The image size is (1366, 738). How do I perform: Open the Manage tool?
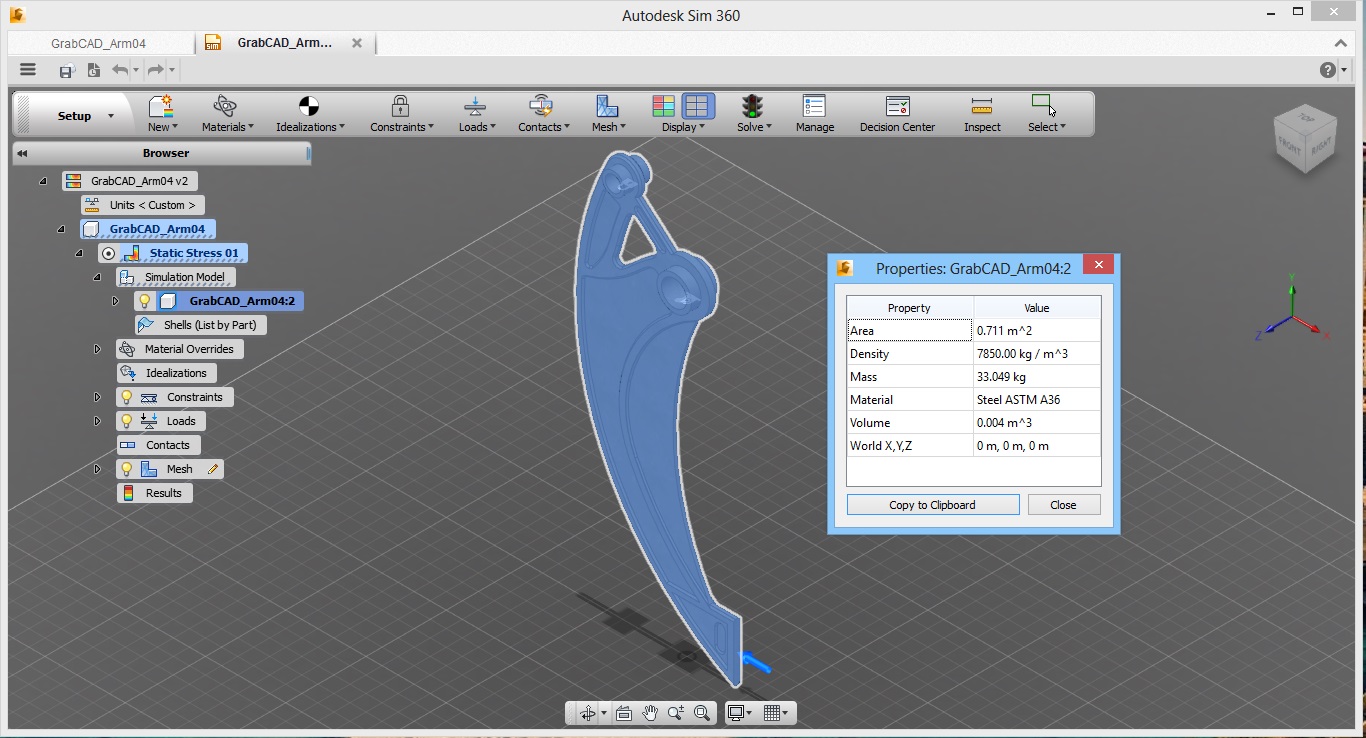814,114
